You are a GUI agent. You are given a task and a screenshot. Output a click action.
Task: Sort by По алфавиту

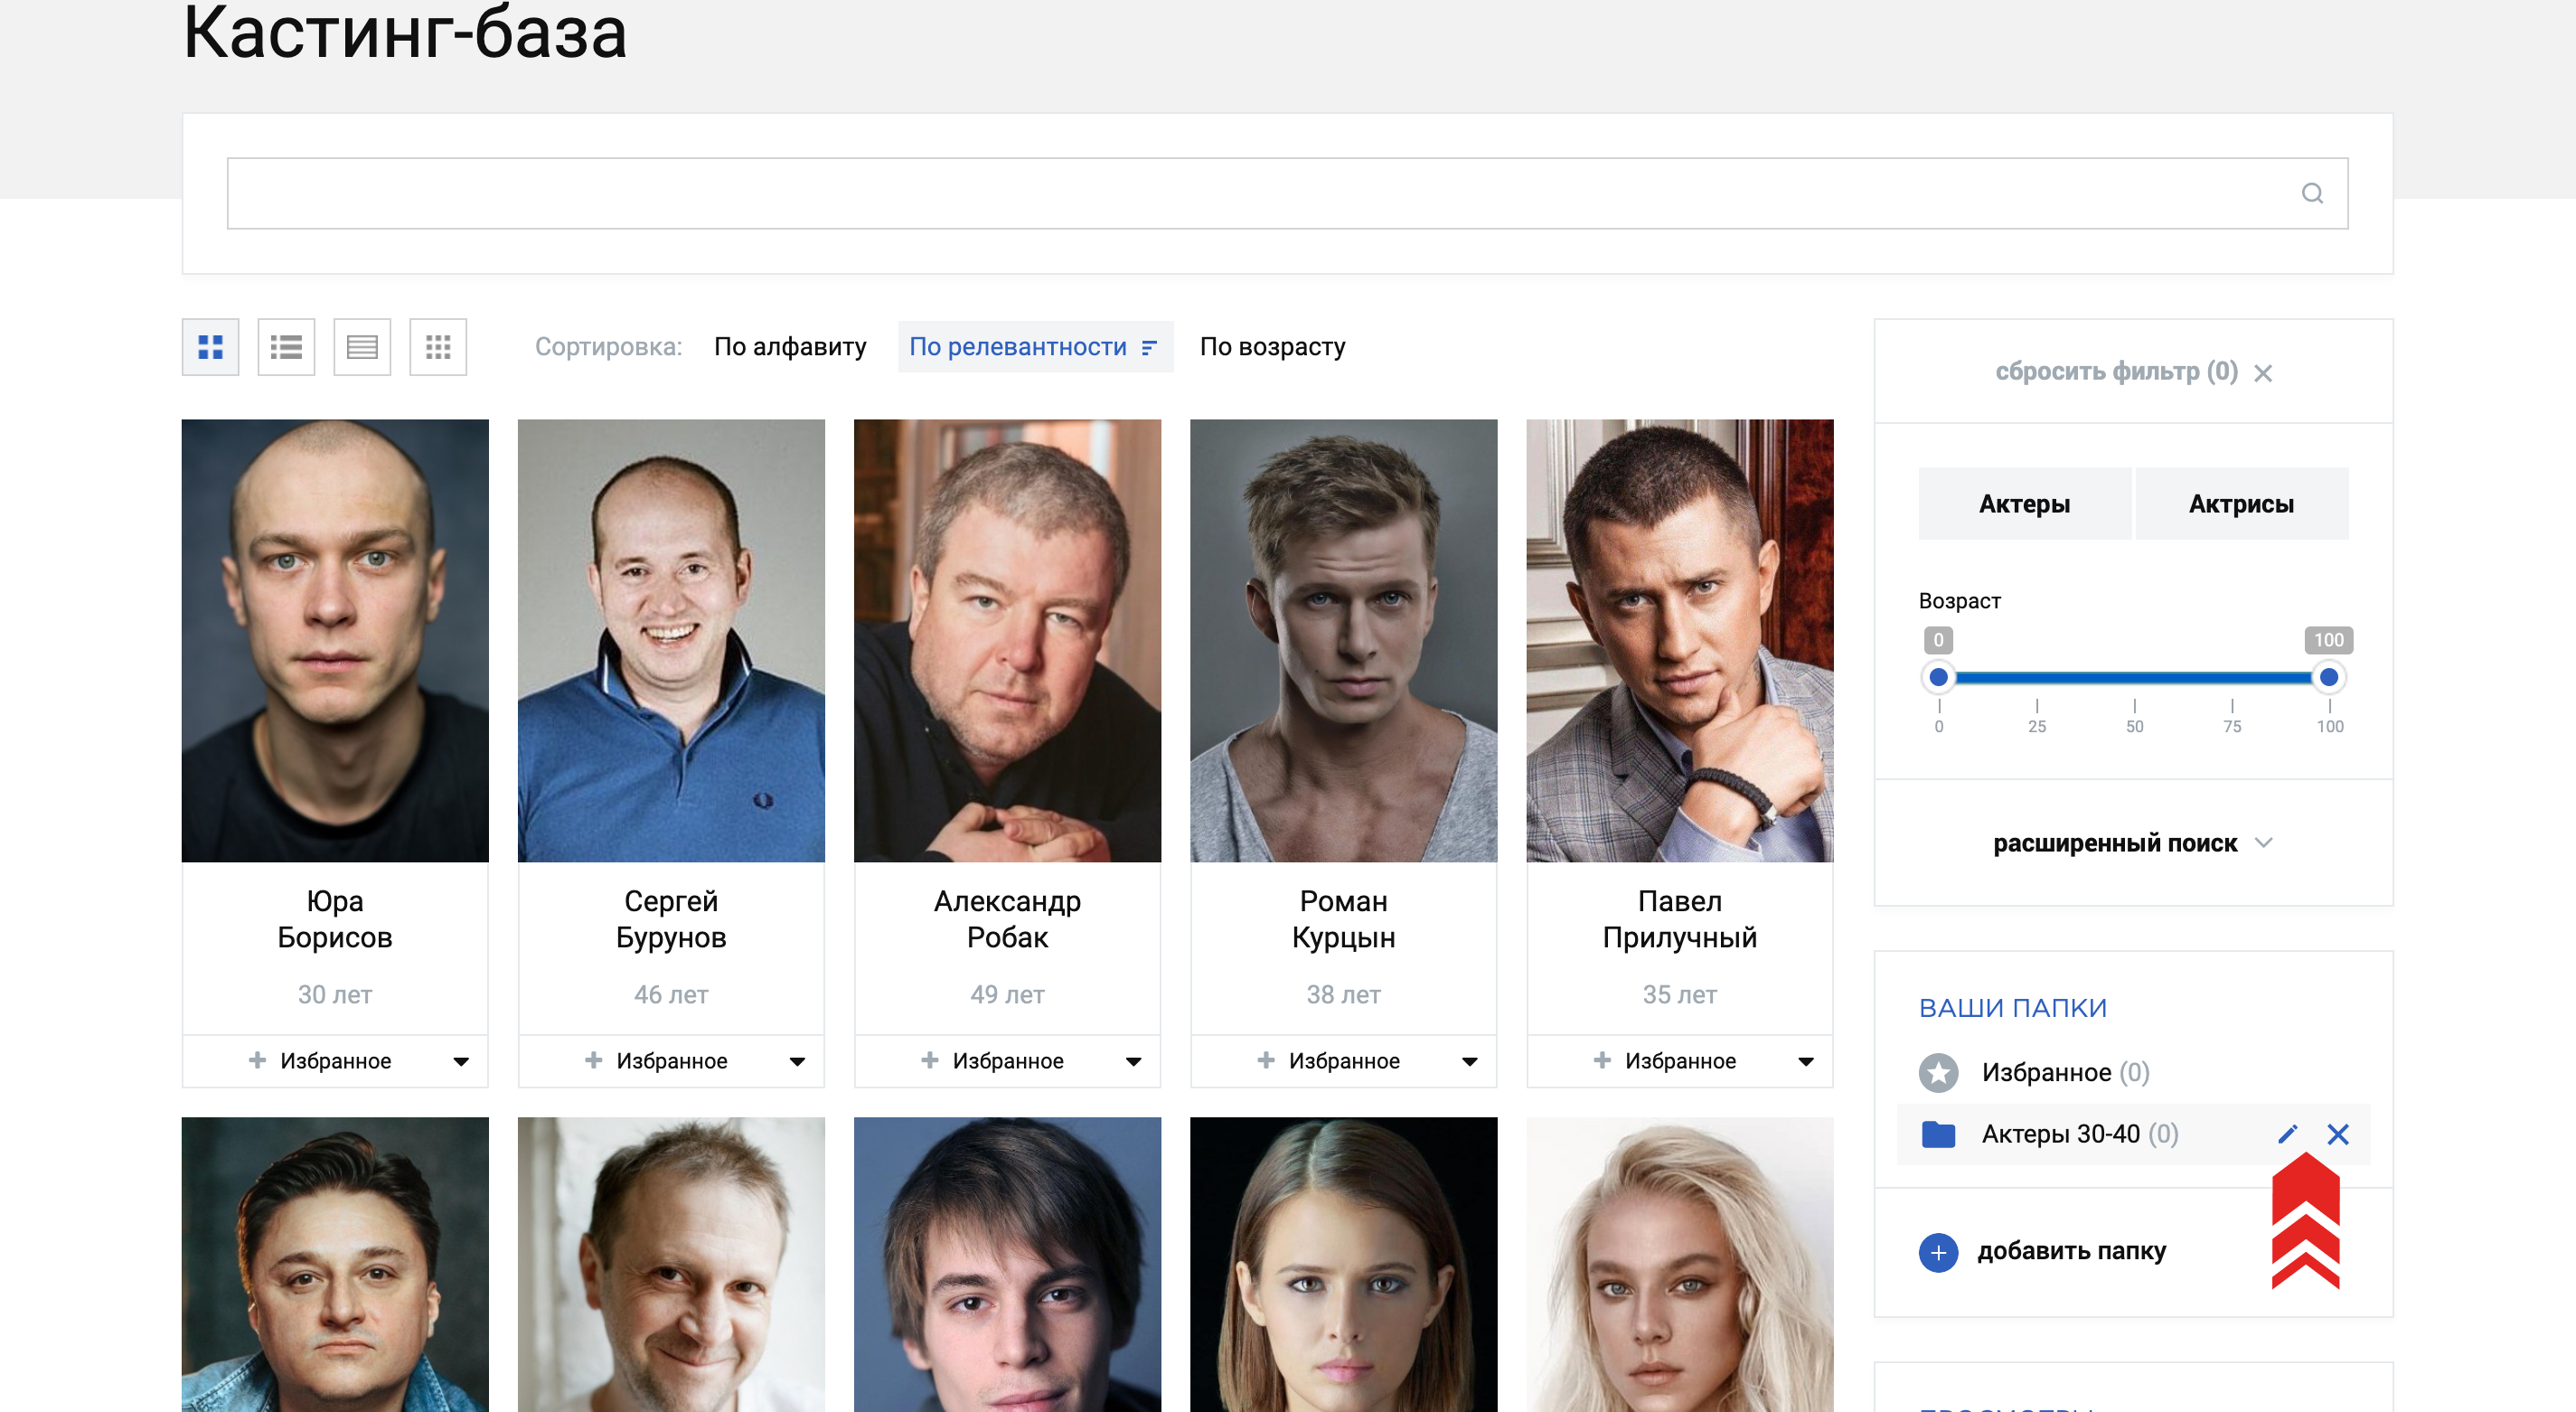pyautogui.click(x=790, y=347)
